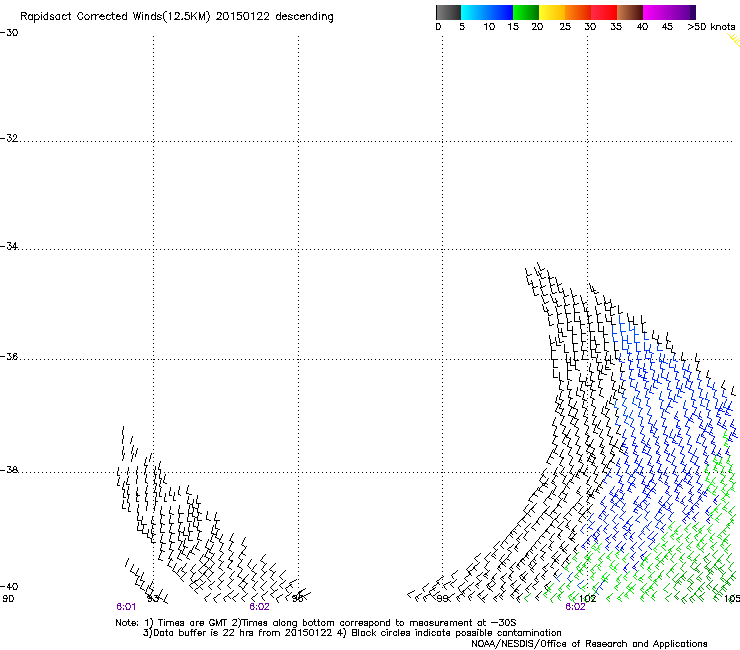Click the '-34' latitude axis label
Image resolution: width=740 pixels, height=650 pixels.
pos(9,246)
